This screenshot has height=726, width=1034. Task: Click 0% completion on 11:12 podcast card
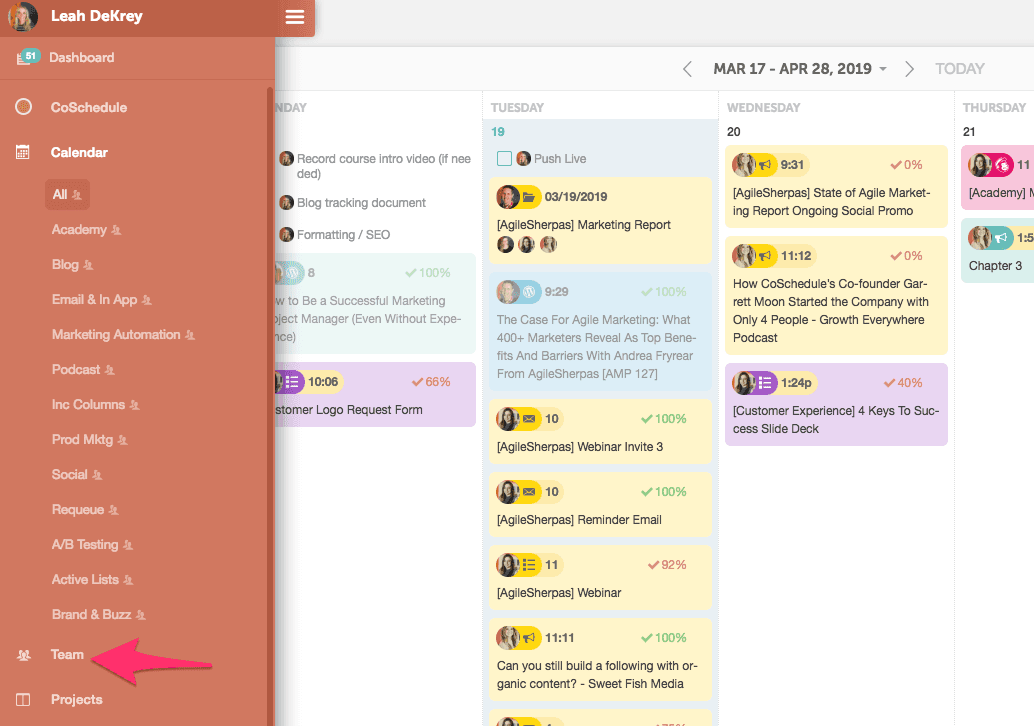[x=906, y=256]
